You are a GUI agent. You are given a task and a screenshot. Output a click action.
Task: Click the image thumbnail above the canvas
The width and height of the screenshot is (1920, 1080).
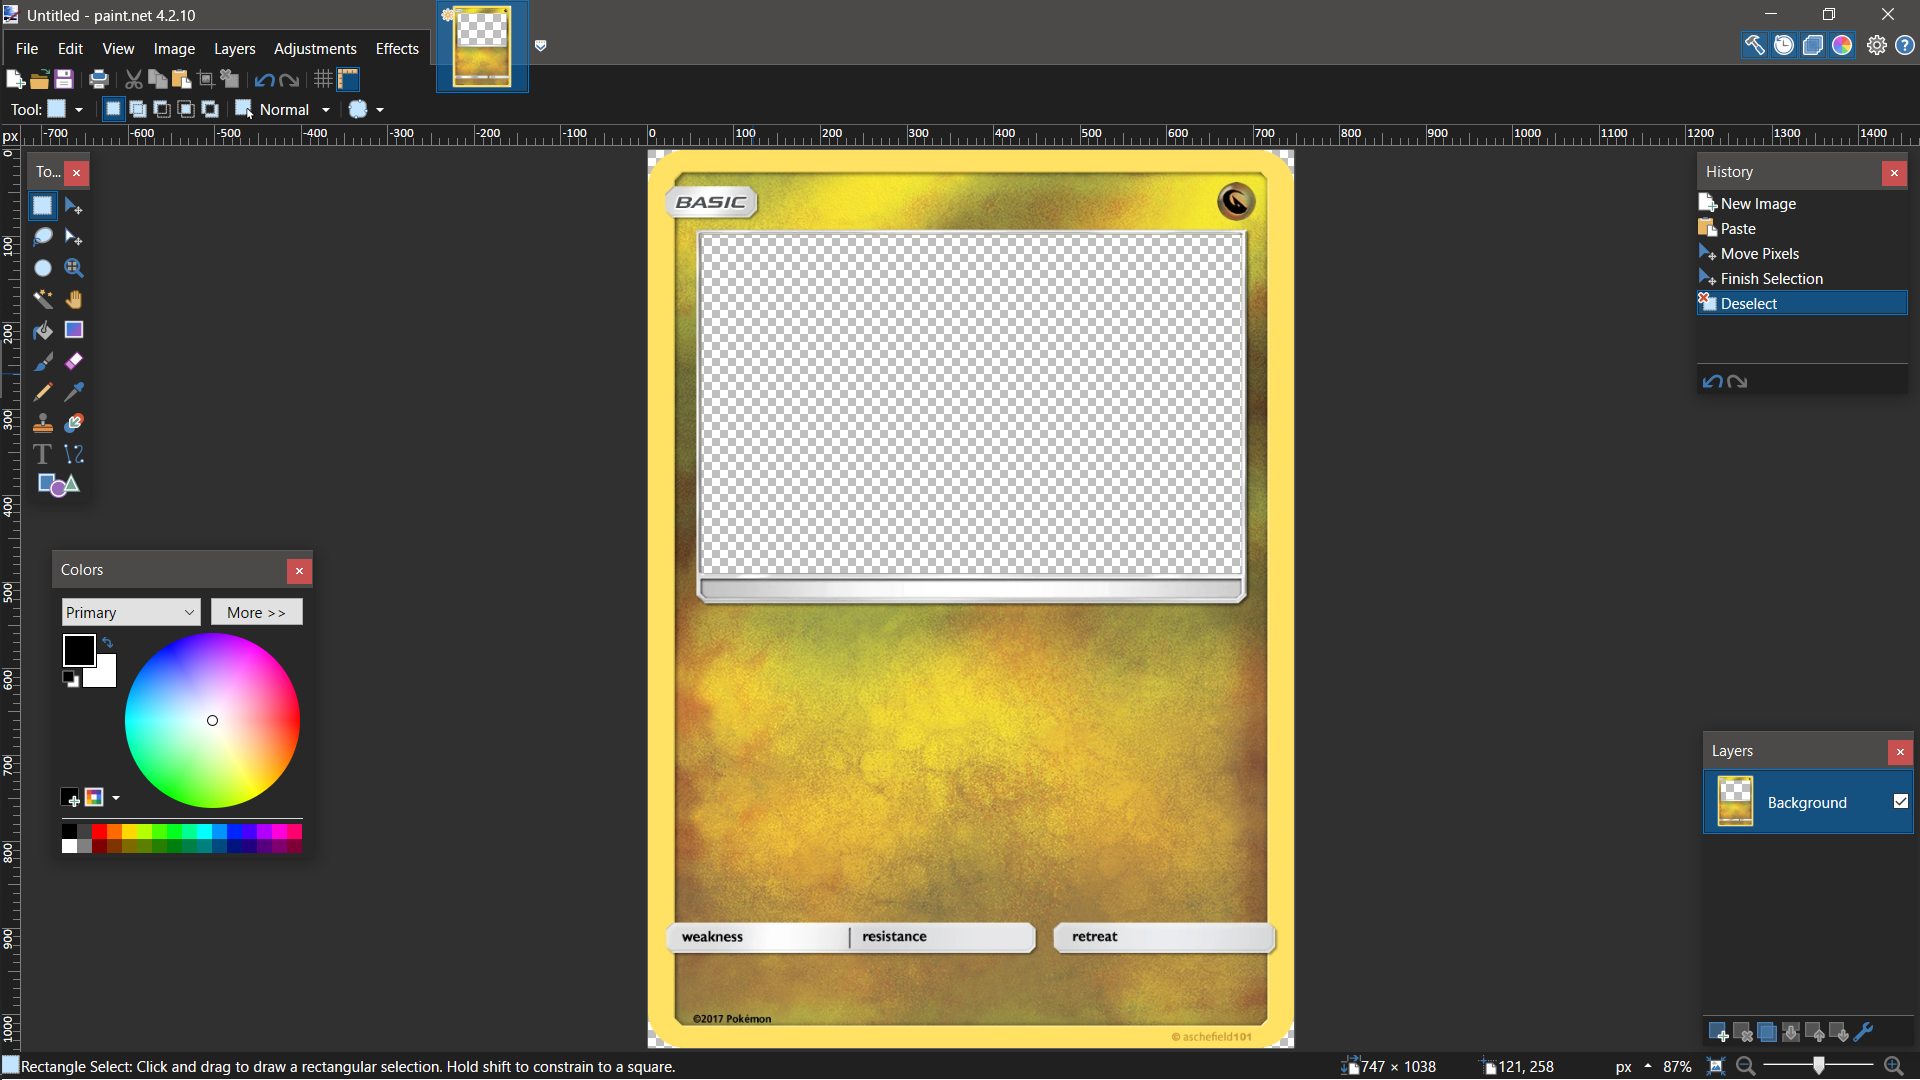point(482,46)
